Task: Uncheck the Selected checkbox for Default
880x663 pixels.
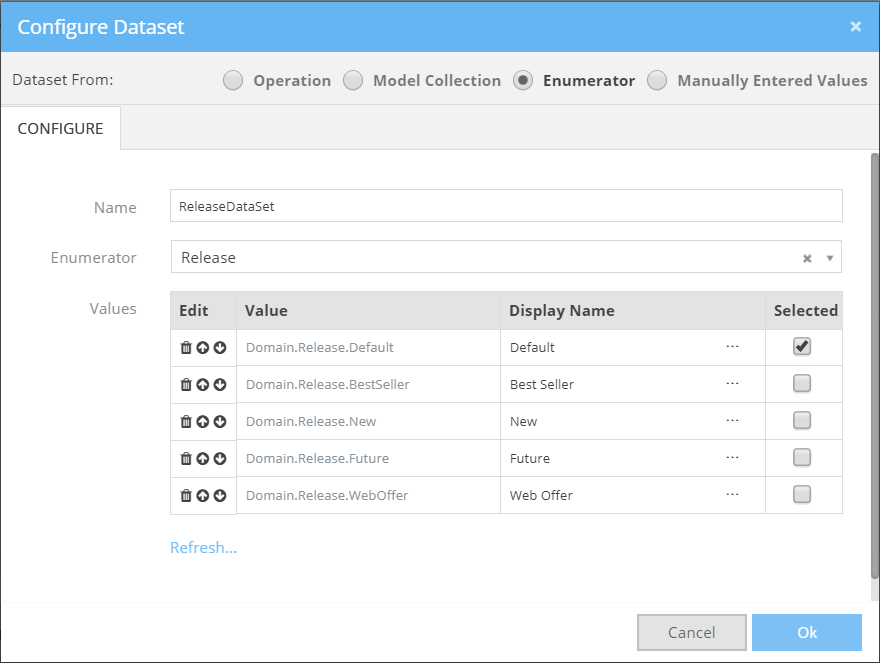Action: [801, 345]
